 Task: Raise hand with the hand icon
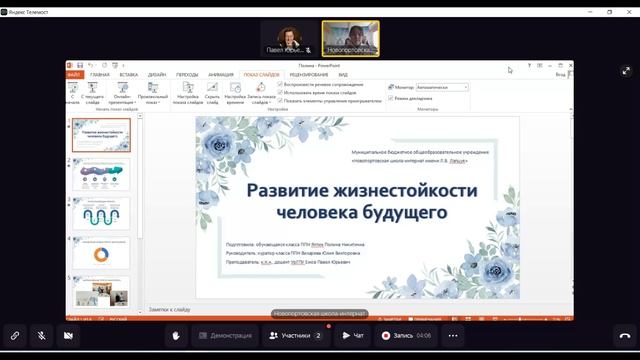[176, 336]
